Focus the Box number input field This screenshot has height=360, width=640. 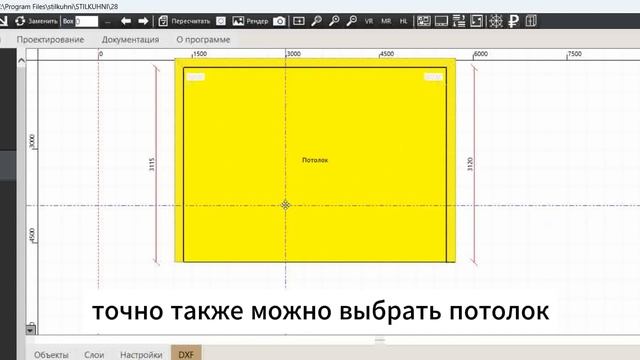tap(87, 21)
